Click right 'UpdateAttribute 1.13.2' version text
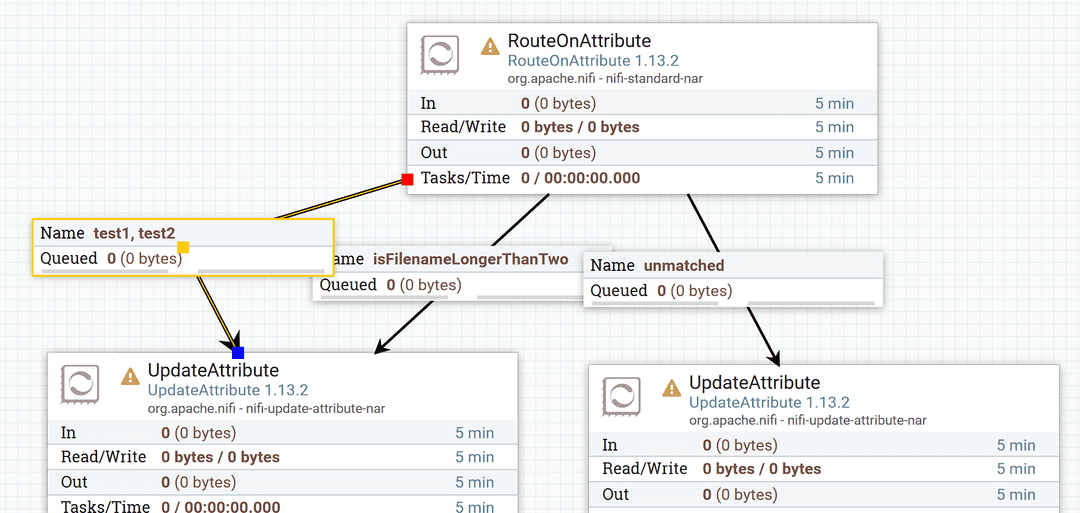 pyautogui.click(x=769, y=402)
